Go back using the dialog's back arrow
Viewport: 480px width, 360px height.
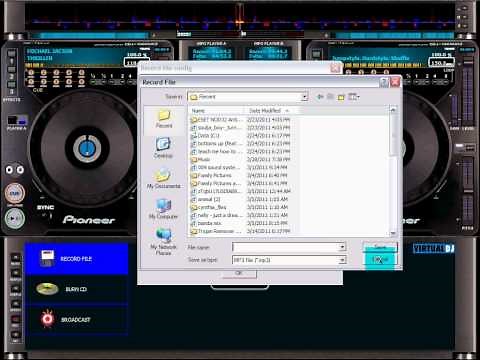[x=320, y=97]
